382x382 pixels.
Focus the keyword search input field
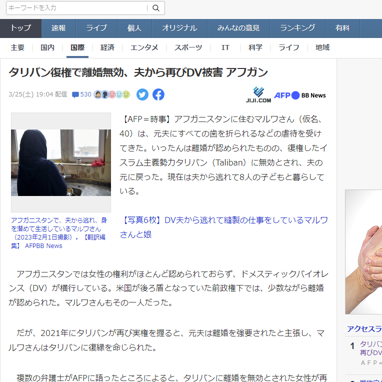(x=77, y=8)
